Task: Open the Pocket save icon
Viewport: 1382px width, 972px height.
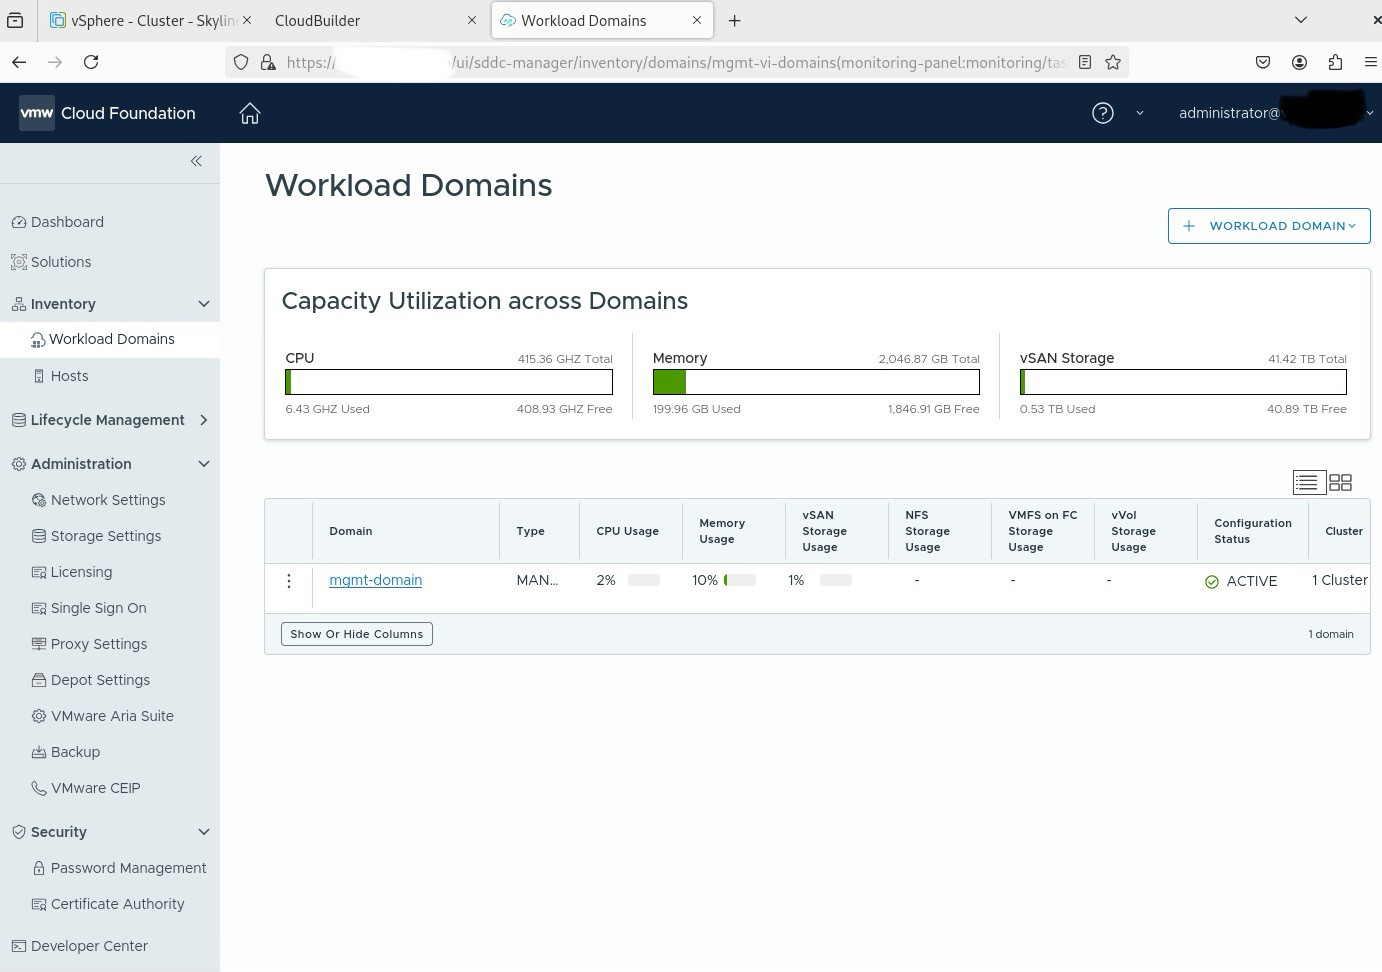Action: [x=1263, y=62]
